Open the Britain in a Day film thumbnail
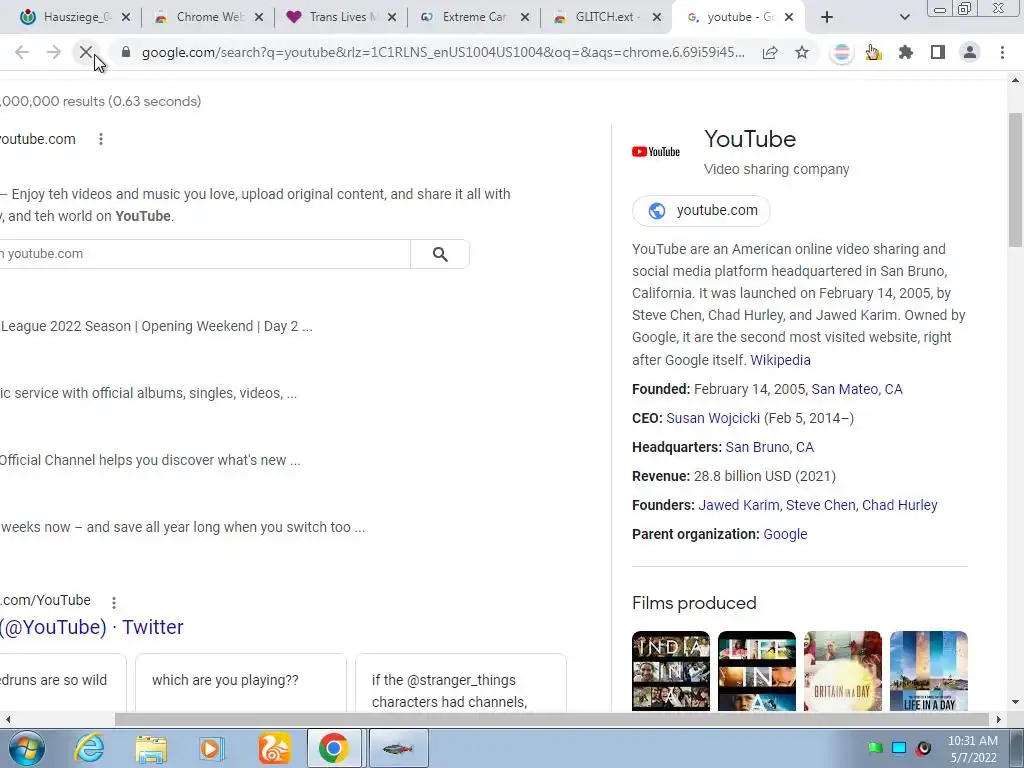Image resolution: width=1024 pixels, height=768 pixels. coord(842,671)
